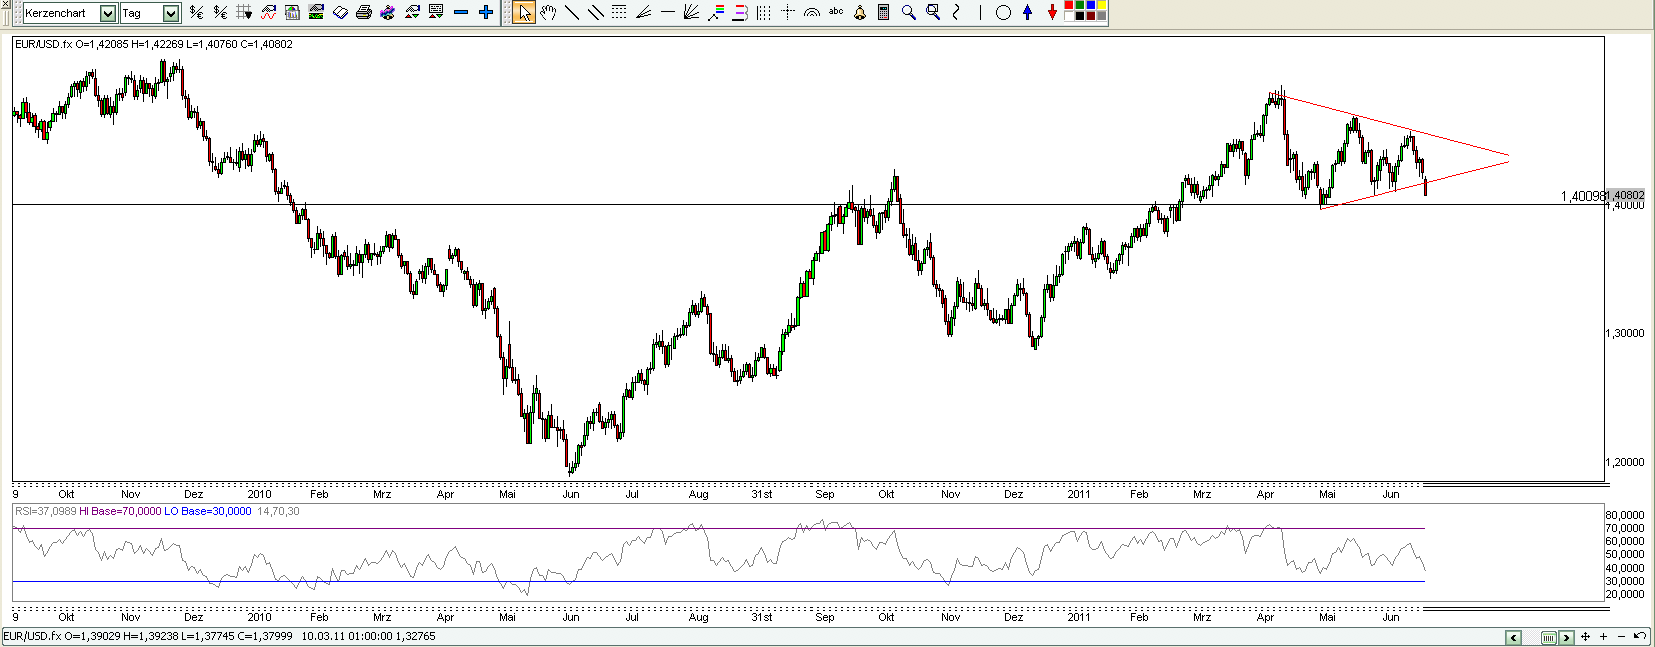This screenshot has width=1655, height=647.
Task: Select the arrow pointer tool
Action: coord(524,13)
